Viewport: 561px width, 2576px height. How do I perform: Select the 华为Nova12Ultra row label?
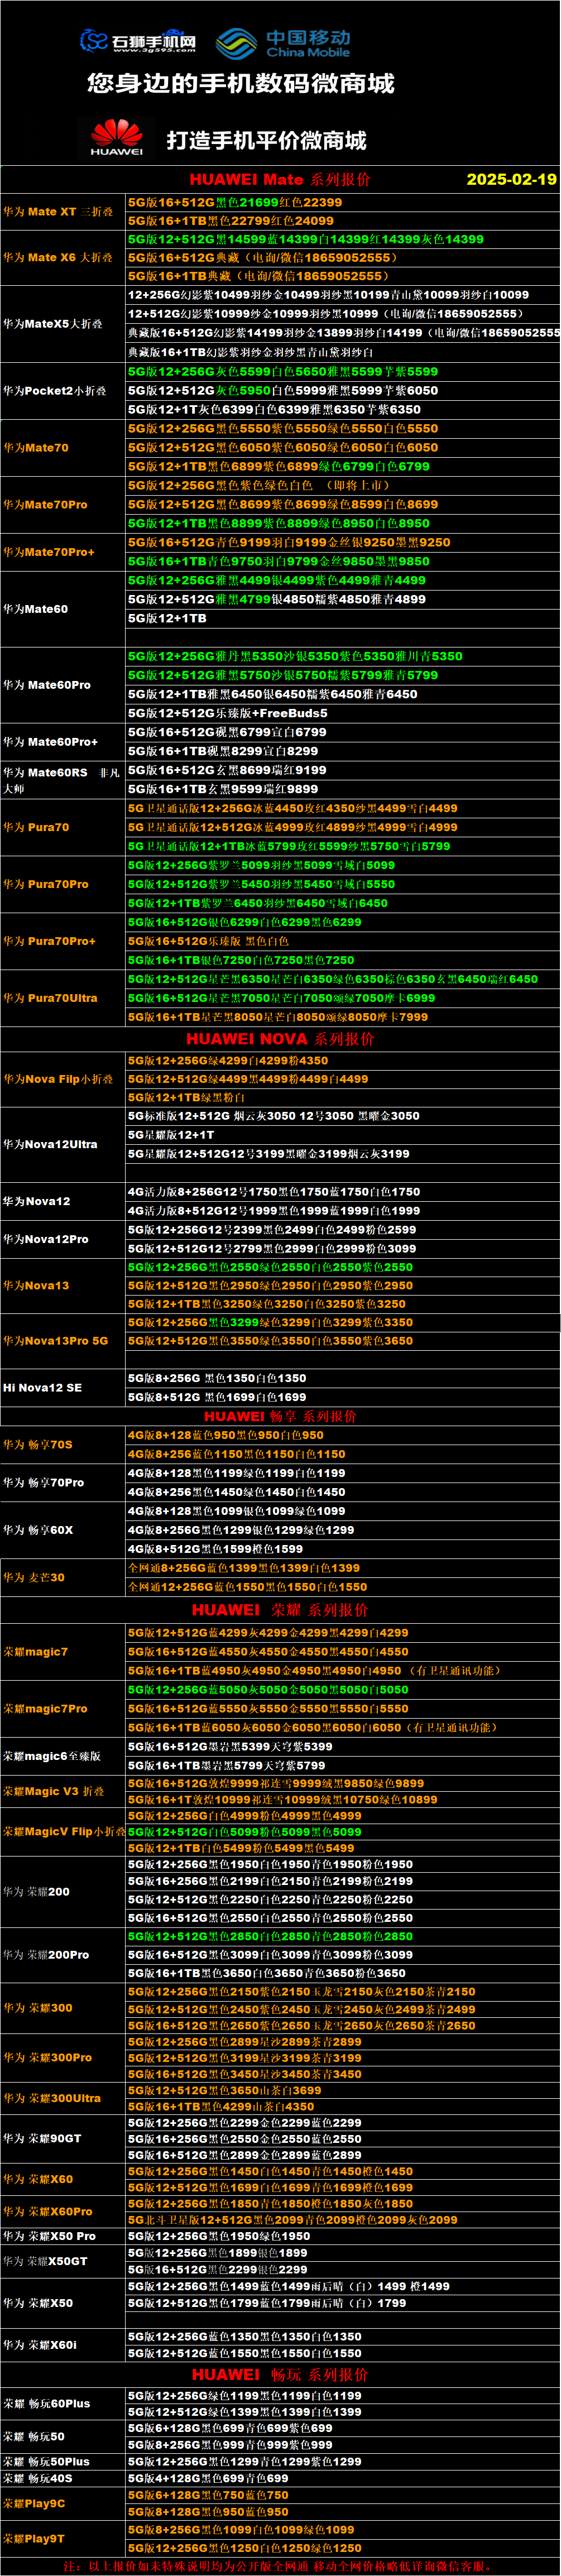click(50, 1144)
